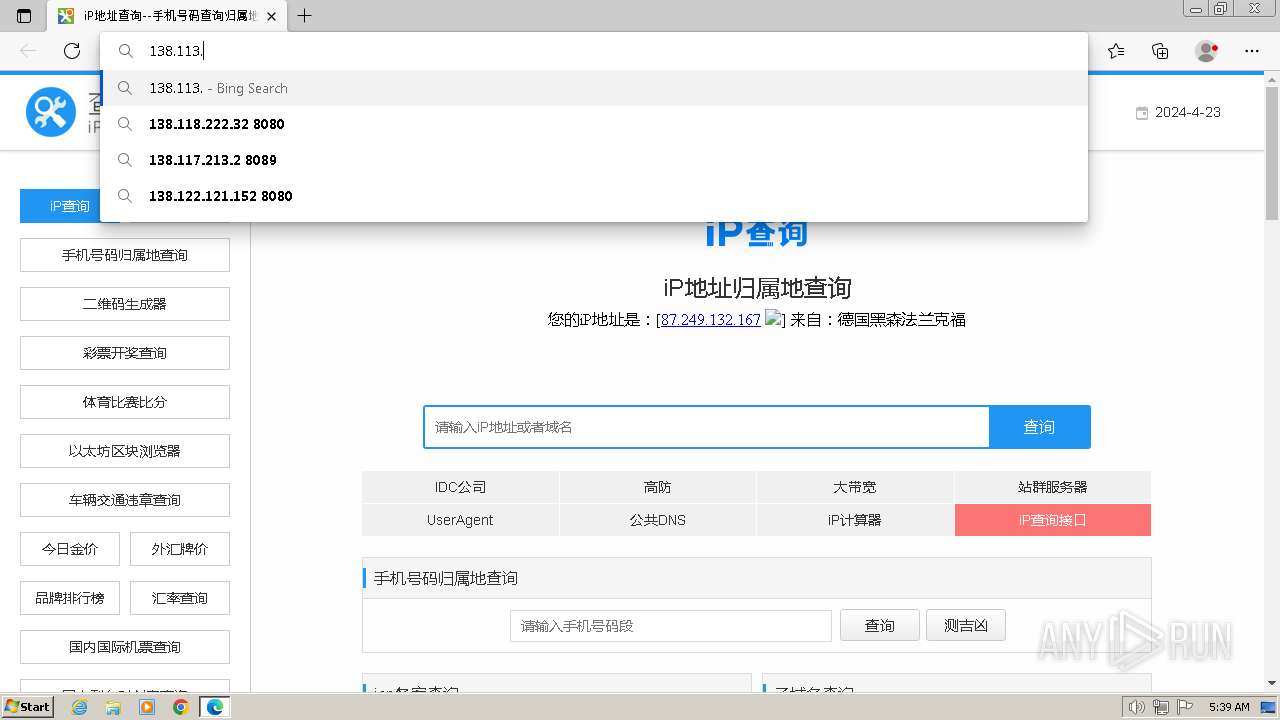
Task: Open the Windows Start button
Action: point(27,706)
